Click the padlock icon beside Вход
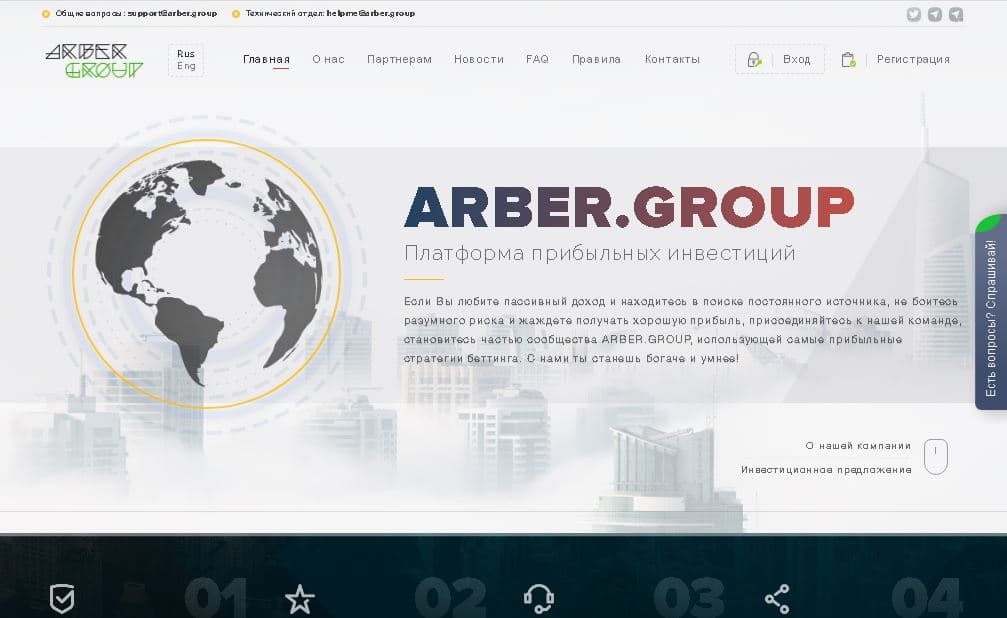 pos(754,60)
